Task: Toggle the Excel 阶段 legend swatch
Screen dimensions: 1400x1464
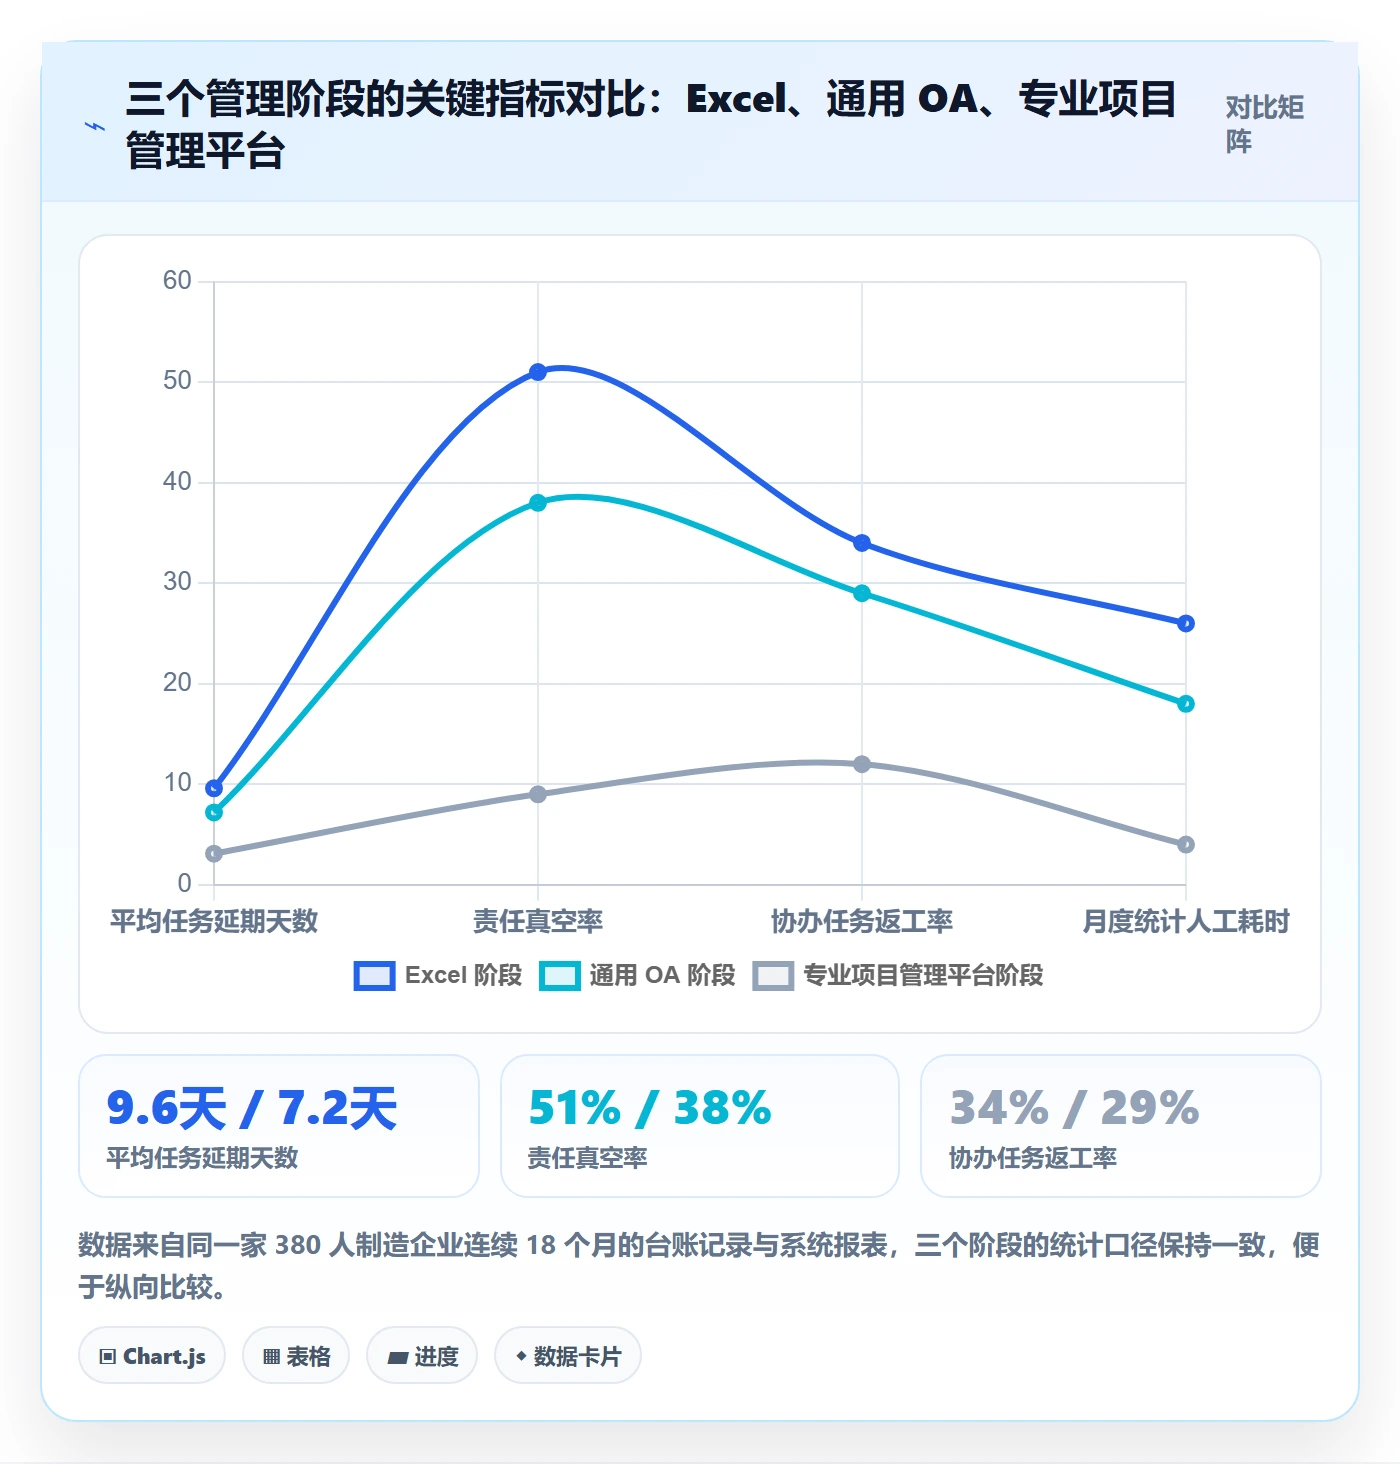Action: click(x=374, y=976)
